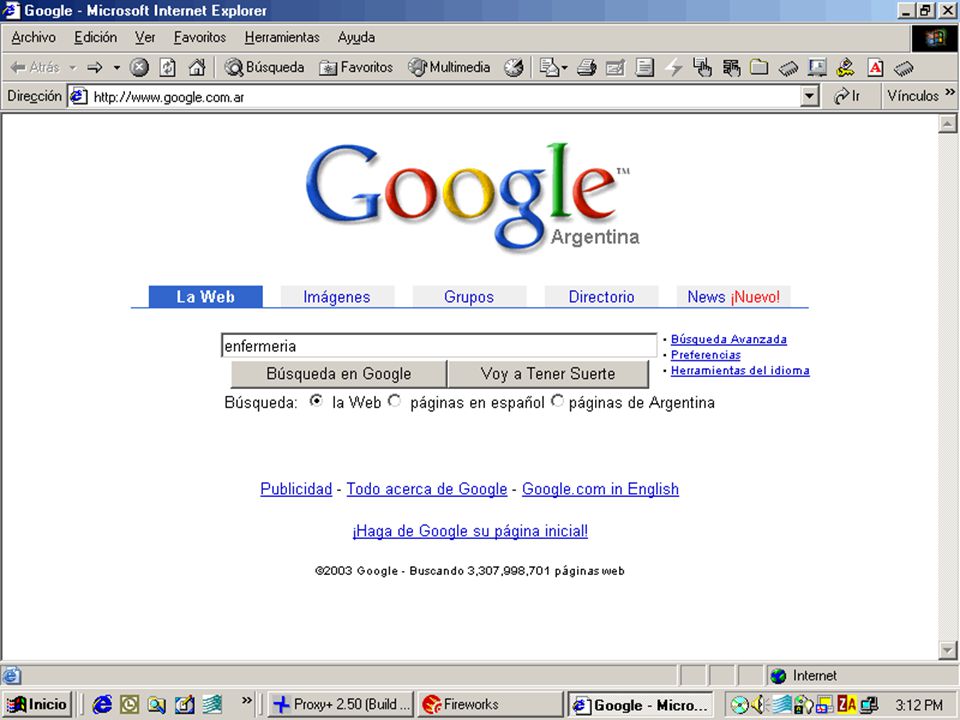The width and height of the screenshot is (960, 720).
Task: Open the Multimedia toolbar button
Action: pyautogui.click(x=449, y=67)
